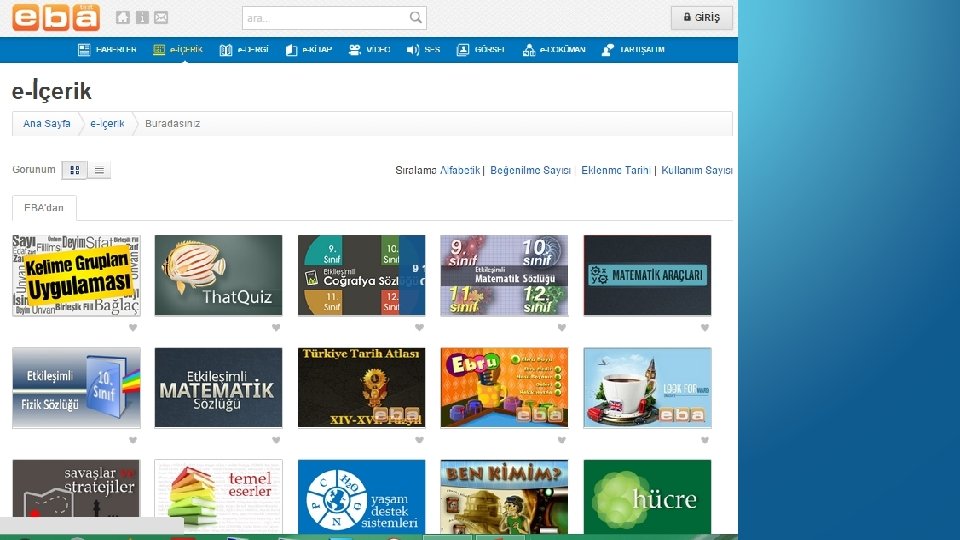Open the Ebru thumbnail

point(504,388)
